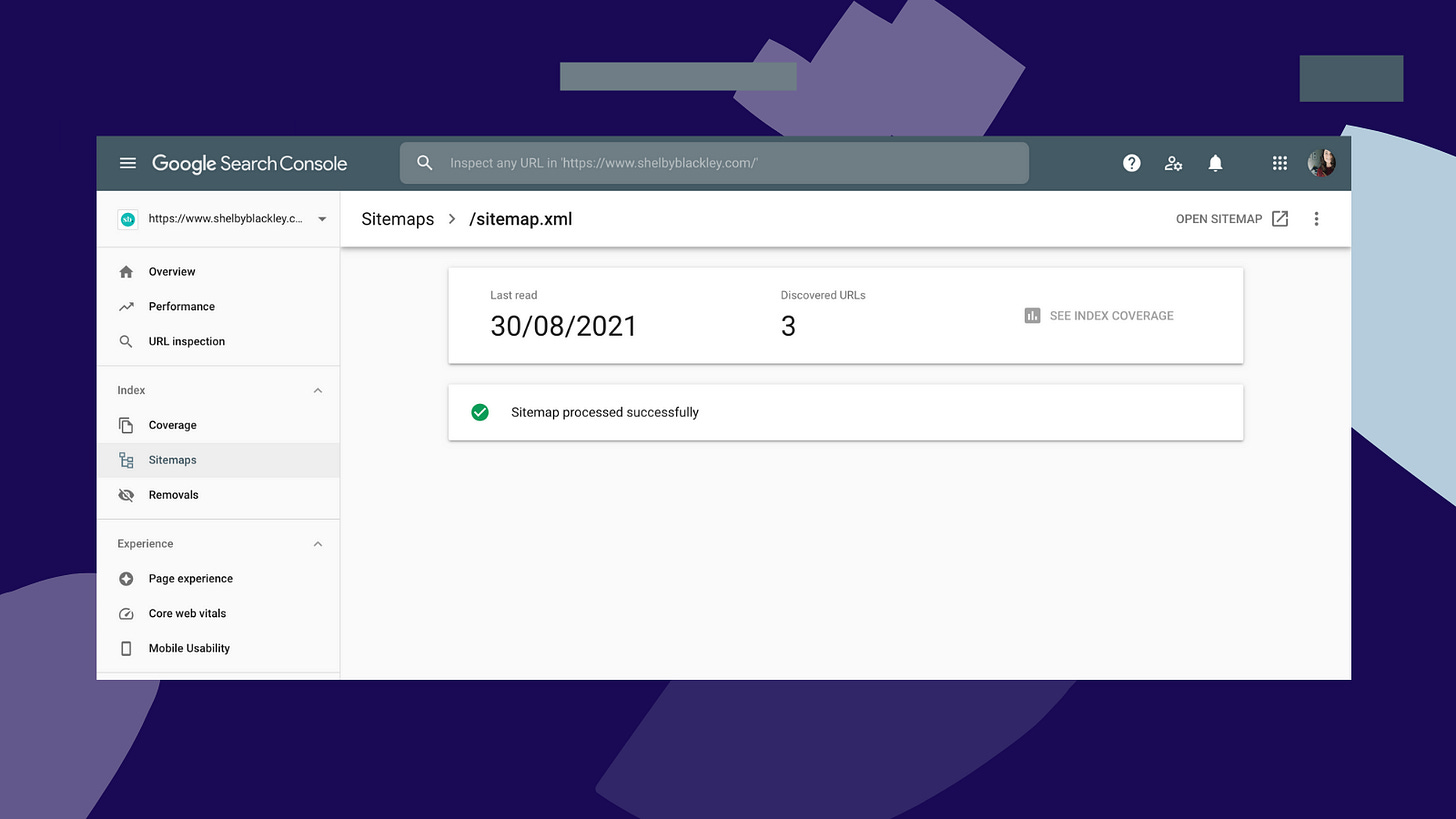This screenshot has height=819, width=1456.
Task: Click the Experience section label
Action: tap(145, 544)
